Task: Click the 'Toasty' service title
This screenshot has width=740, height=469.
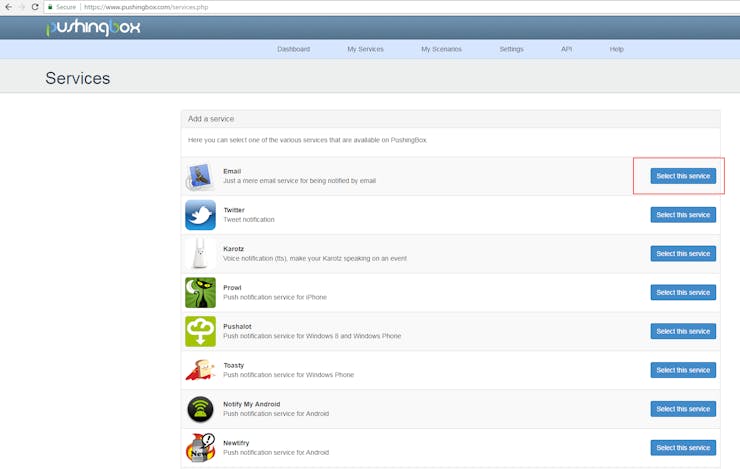Action: [x=234, y=365]
